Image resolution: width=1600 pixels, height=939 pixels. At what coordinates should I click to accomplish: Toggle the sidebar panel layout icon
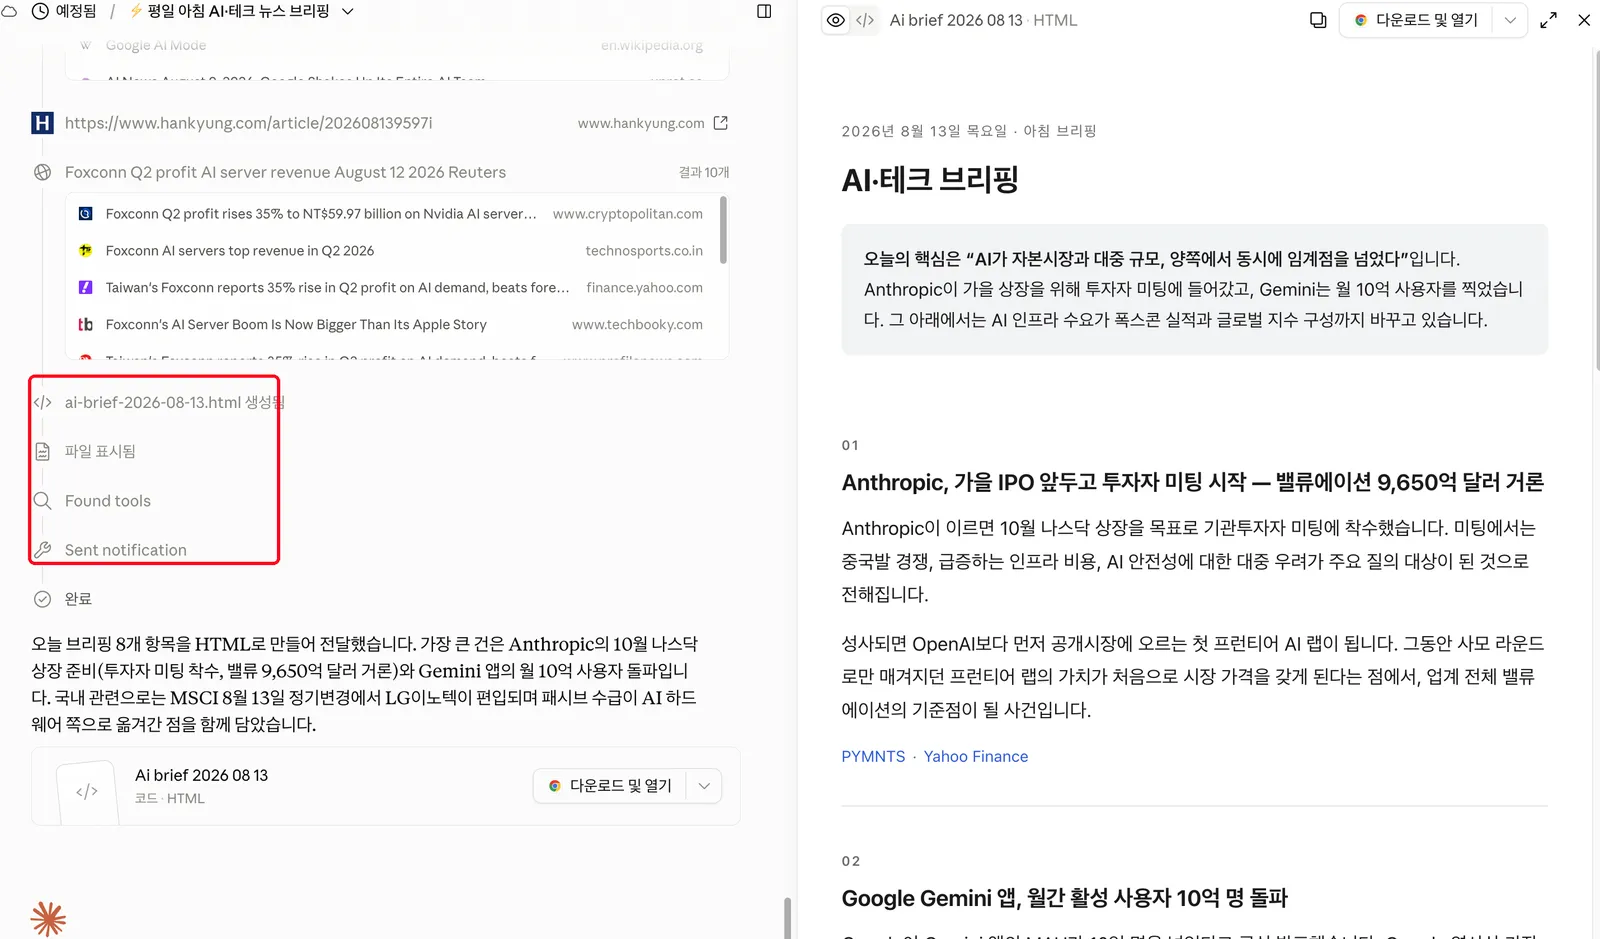pyautogui.click(x=764, y=12)
